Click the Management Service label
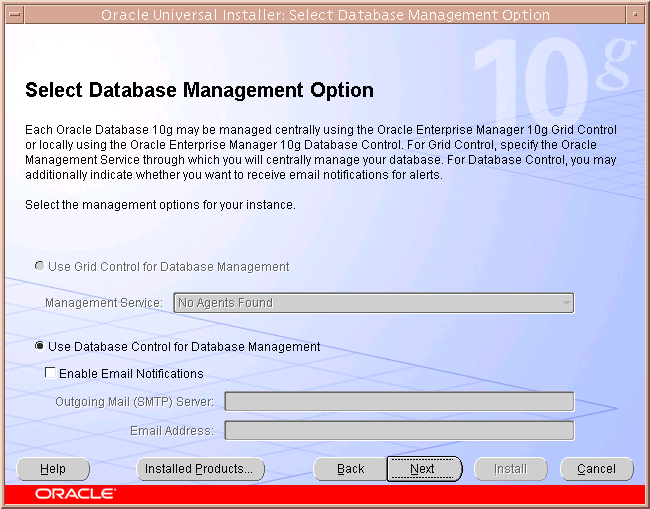 (103, 303)
